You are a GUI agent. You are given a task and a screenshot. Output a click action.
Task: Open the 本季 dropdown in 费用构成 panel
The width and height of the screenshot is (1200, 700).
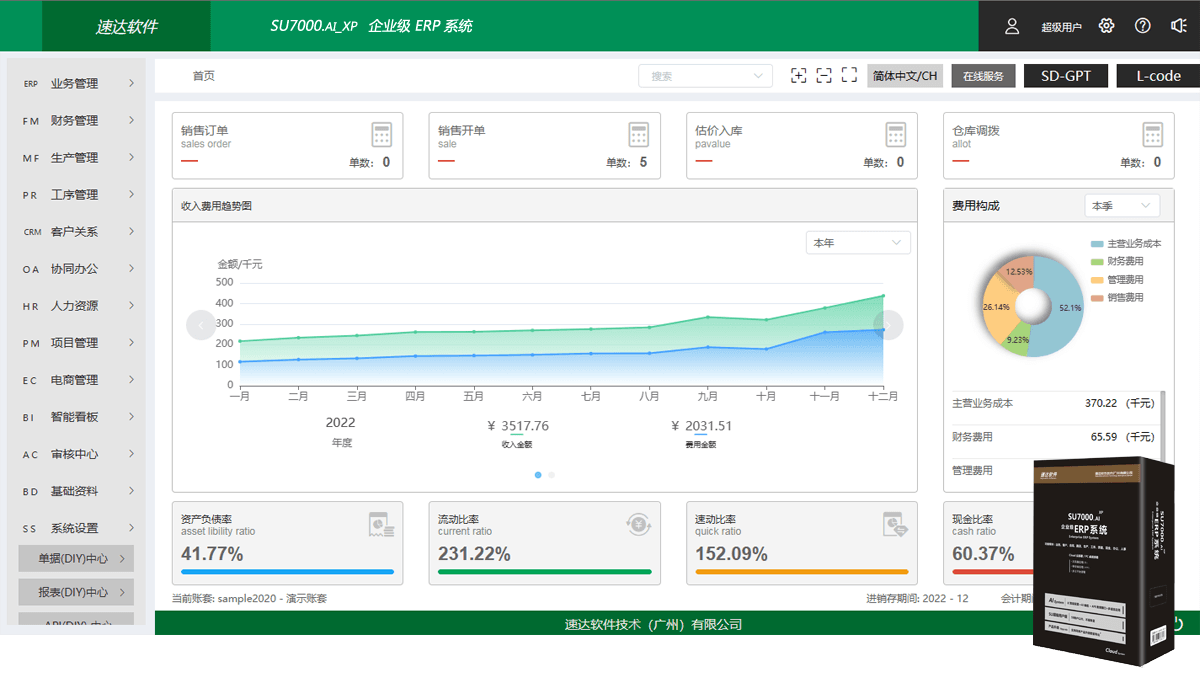[1121, 204]
